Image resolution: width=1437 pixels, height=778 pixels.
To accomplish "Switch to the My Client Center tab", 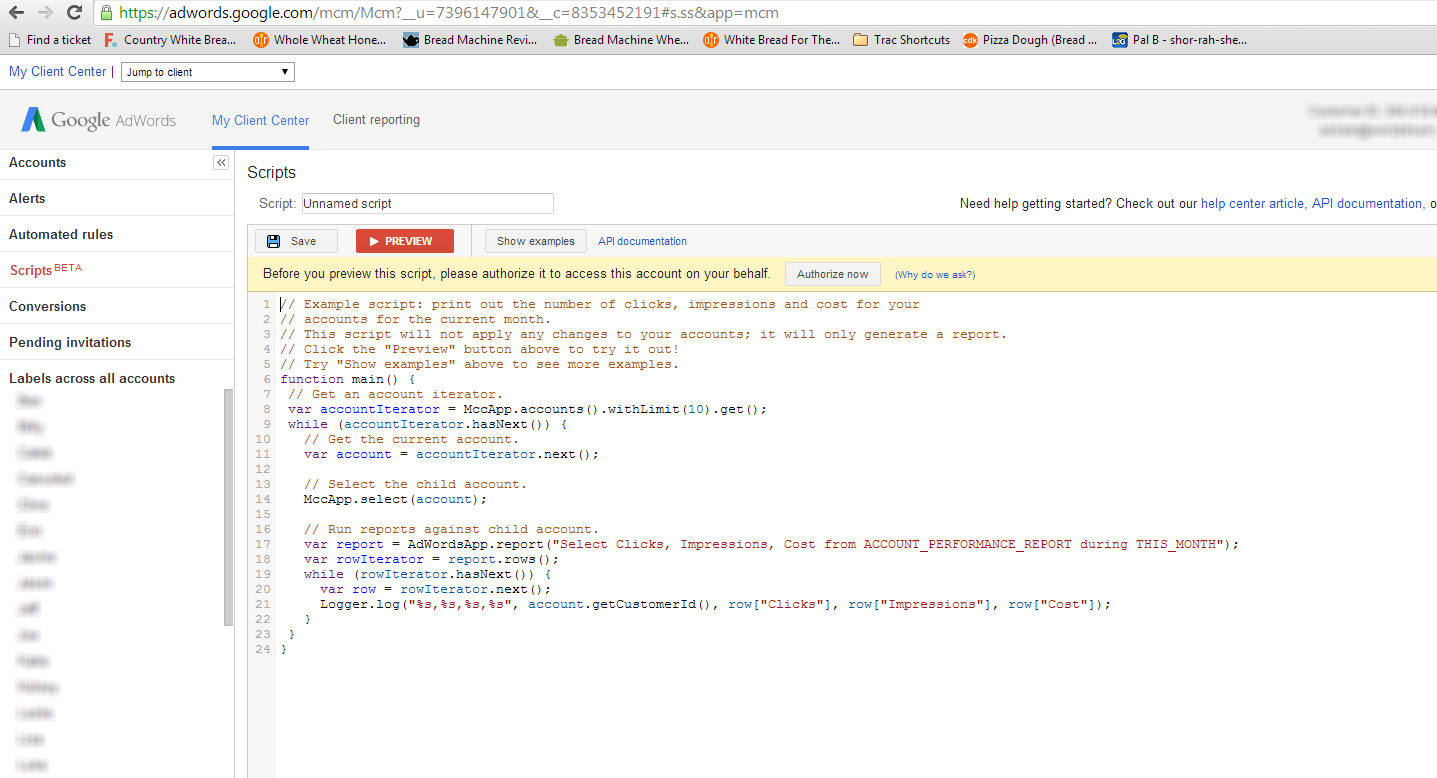I will (x=261, y=120).
